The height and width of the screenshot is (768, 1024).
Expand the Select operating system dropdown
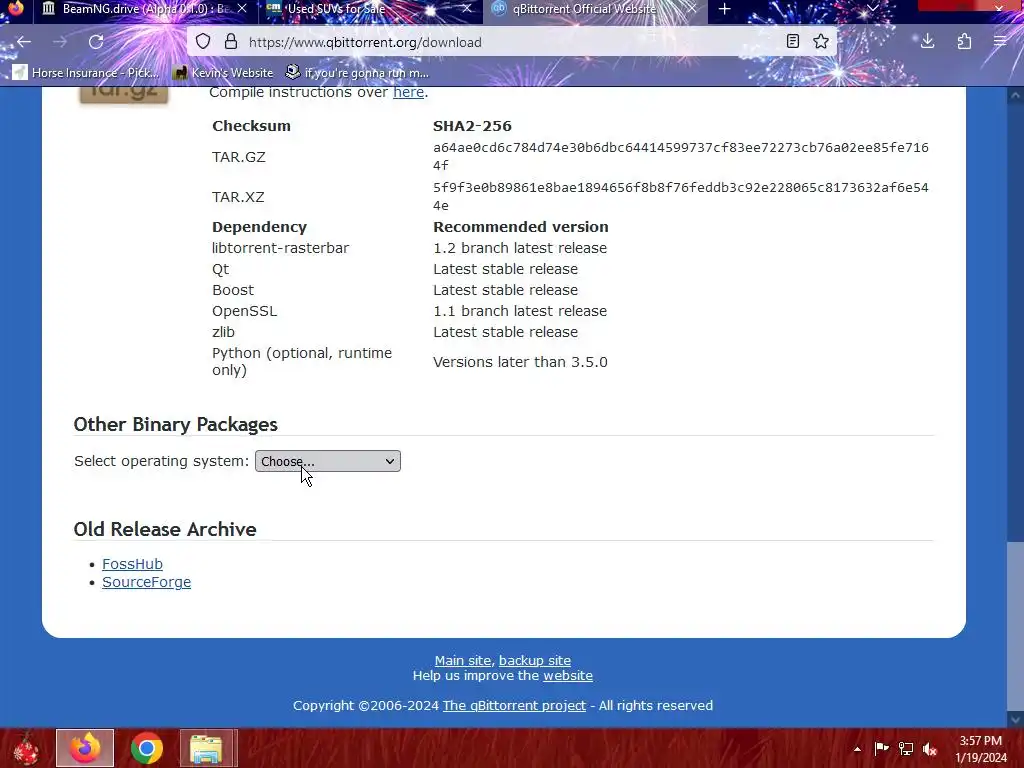(x=327, y=461)
